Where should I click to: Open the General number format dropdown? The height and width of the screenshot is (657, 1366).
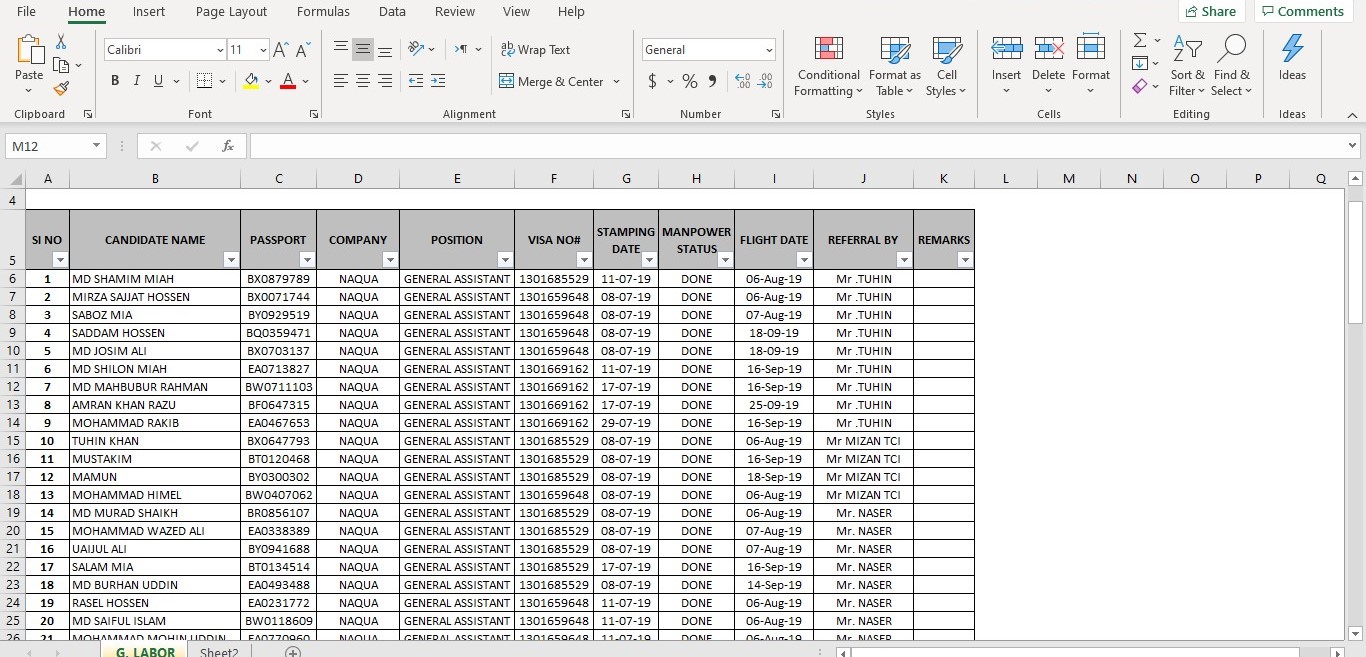pos(769,50)
